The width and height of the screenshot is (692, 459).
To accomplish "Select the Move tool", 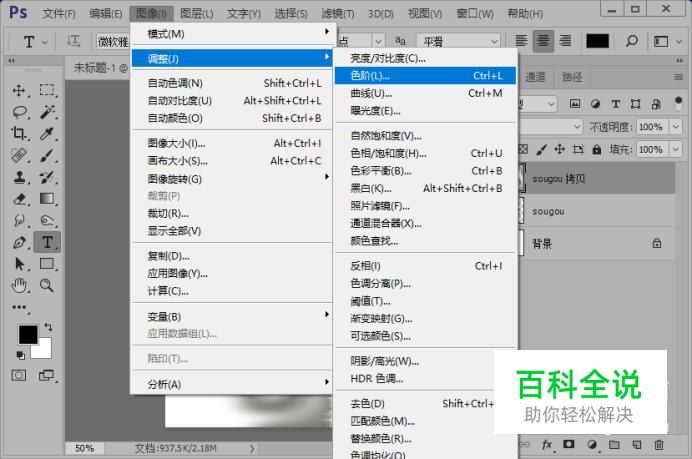I will point(19,91).
